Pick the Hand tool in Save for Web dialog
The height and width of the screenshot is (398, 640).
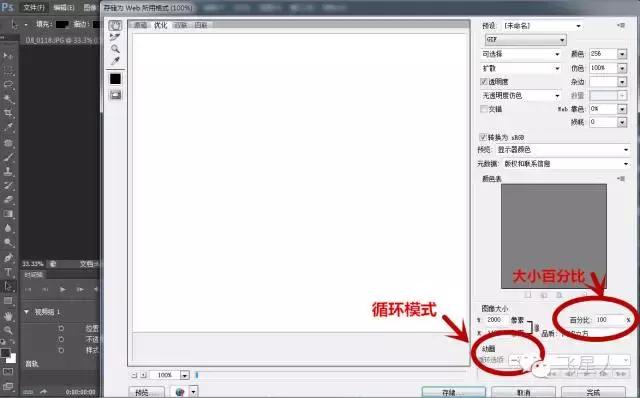pyautogui.click(x=115, y=26)
